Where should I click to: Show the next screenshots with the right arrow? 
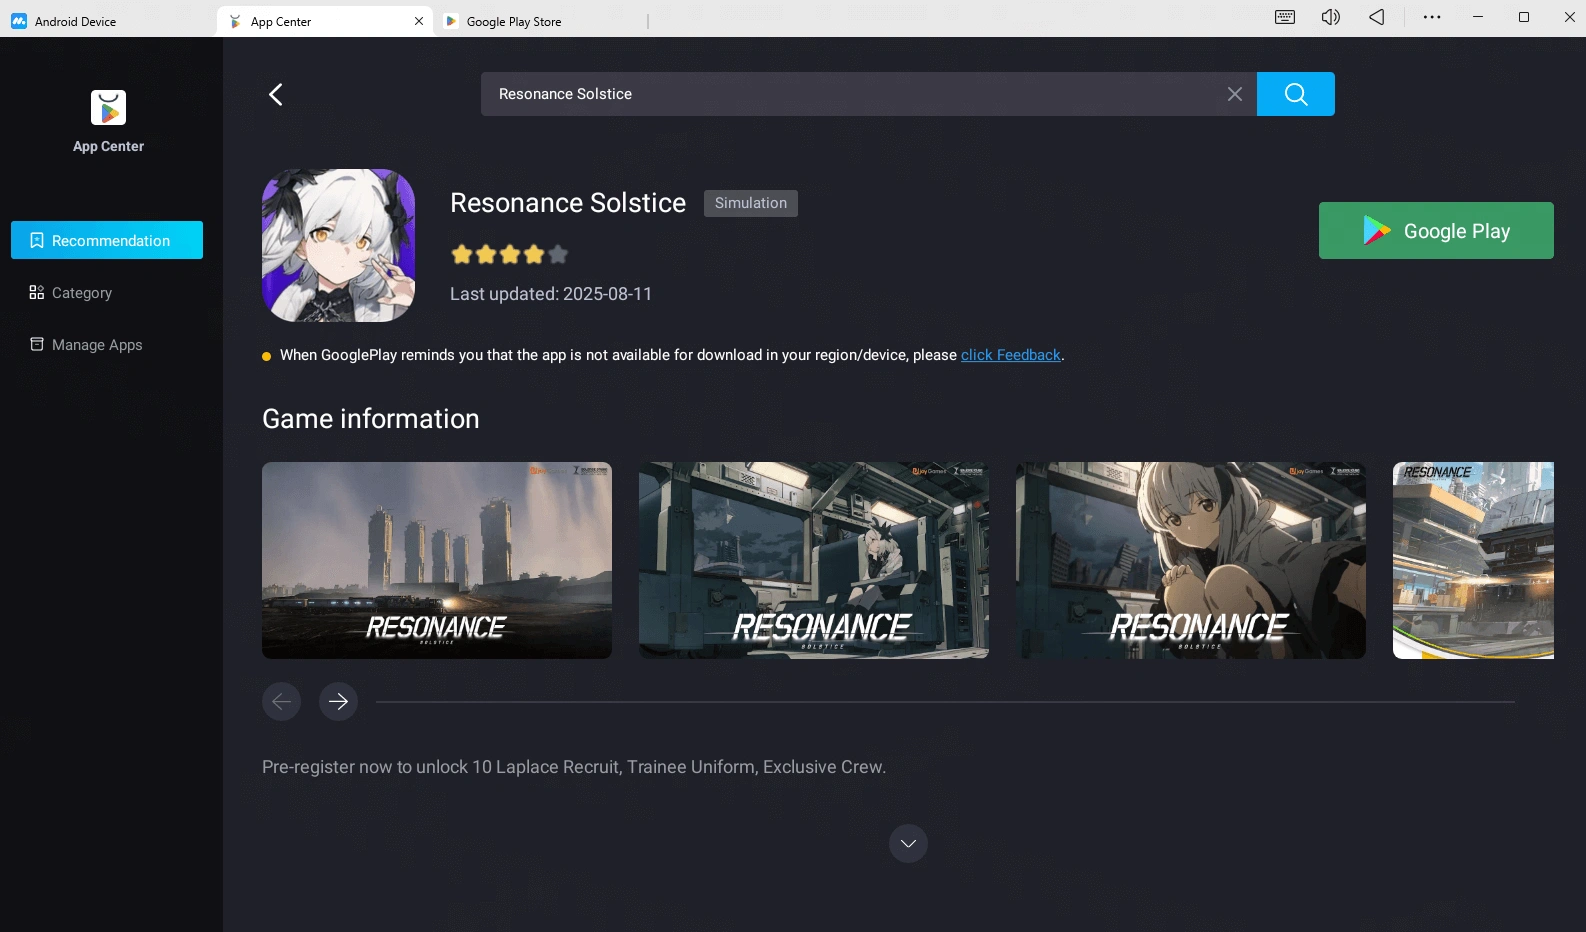pos(338,701)
